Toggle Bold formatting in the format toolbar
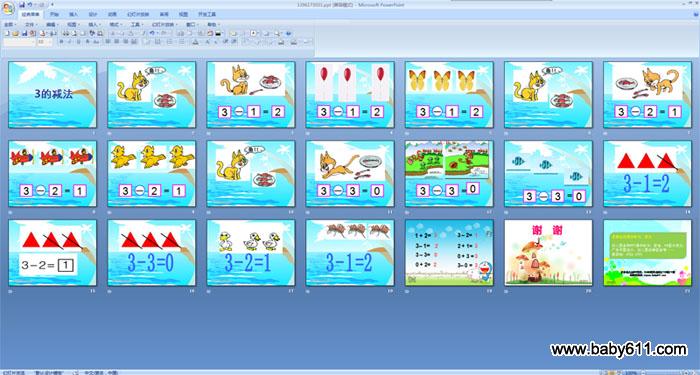The width and height of the screenshot is (700, 375). pyautogui.click(x=62, y=42)
